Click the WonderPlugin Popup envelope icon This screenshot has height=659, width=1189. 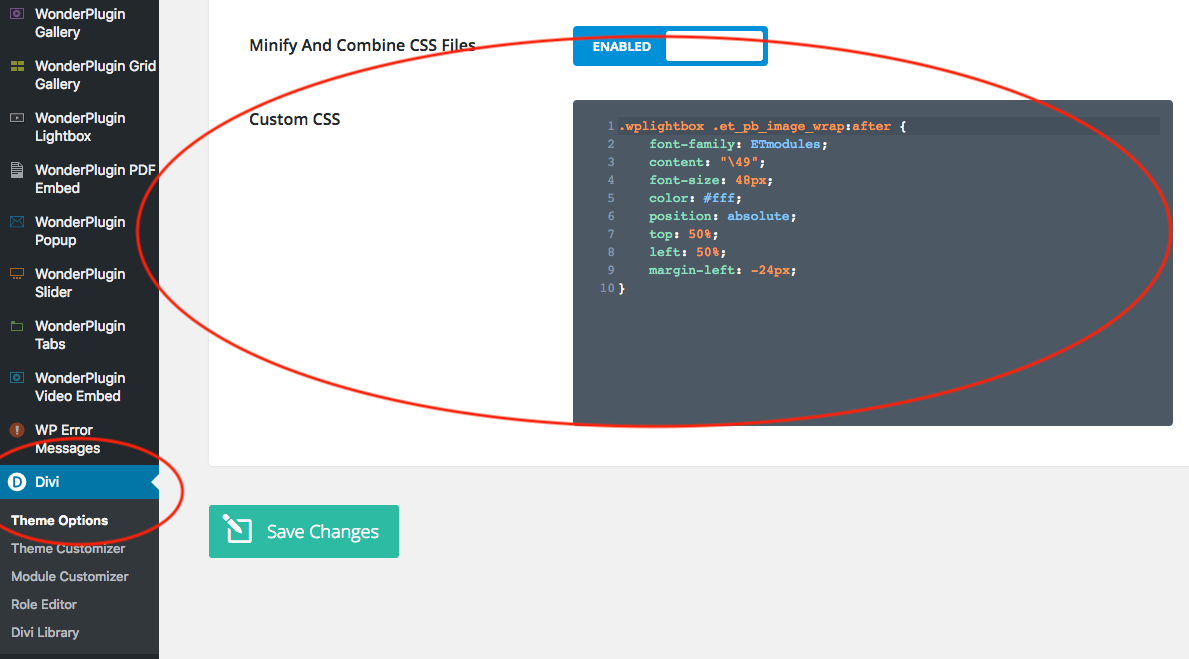pyautogui.click(x=17, y=222)
